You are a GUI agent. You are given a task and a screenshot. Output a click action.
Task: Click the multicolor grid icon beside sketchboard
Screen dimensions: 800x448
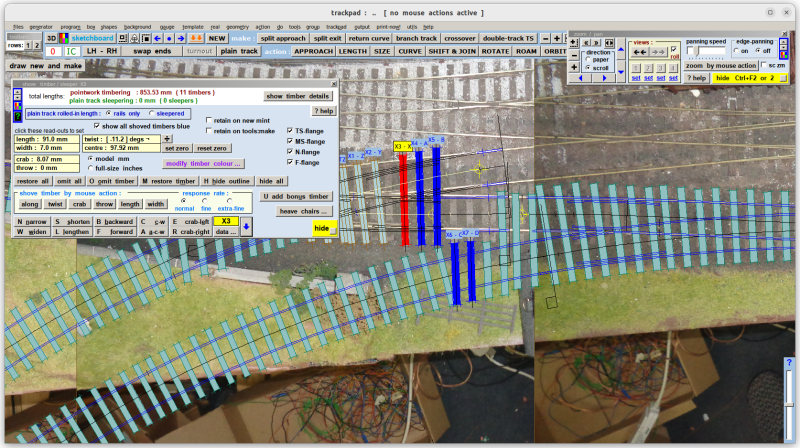64,38
